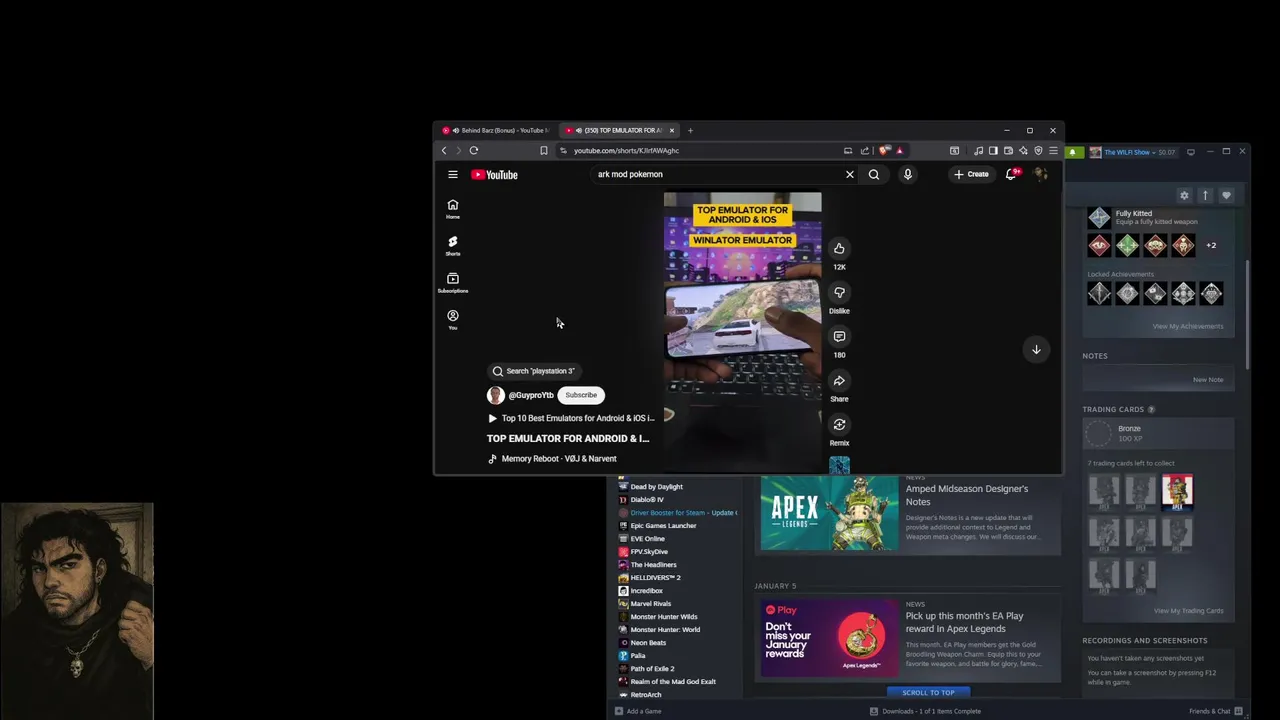This screenshot has height=720, width=1280.
Task: Open Shorts in the YouTube sidebar
Action: 452,246
